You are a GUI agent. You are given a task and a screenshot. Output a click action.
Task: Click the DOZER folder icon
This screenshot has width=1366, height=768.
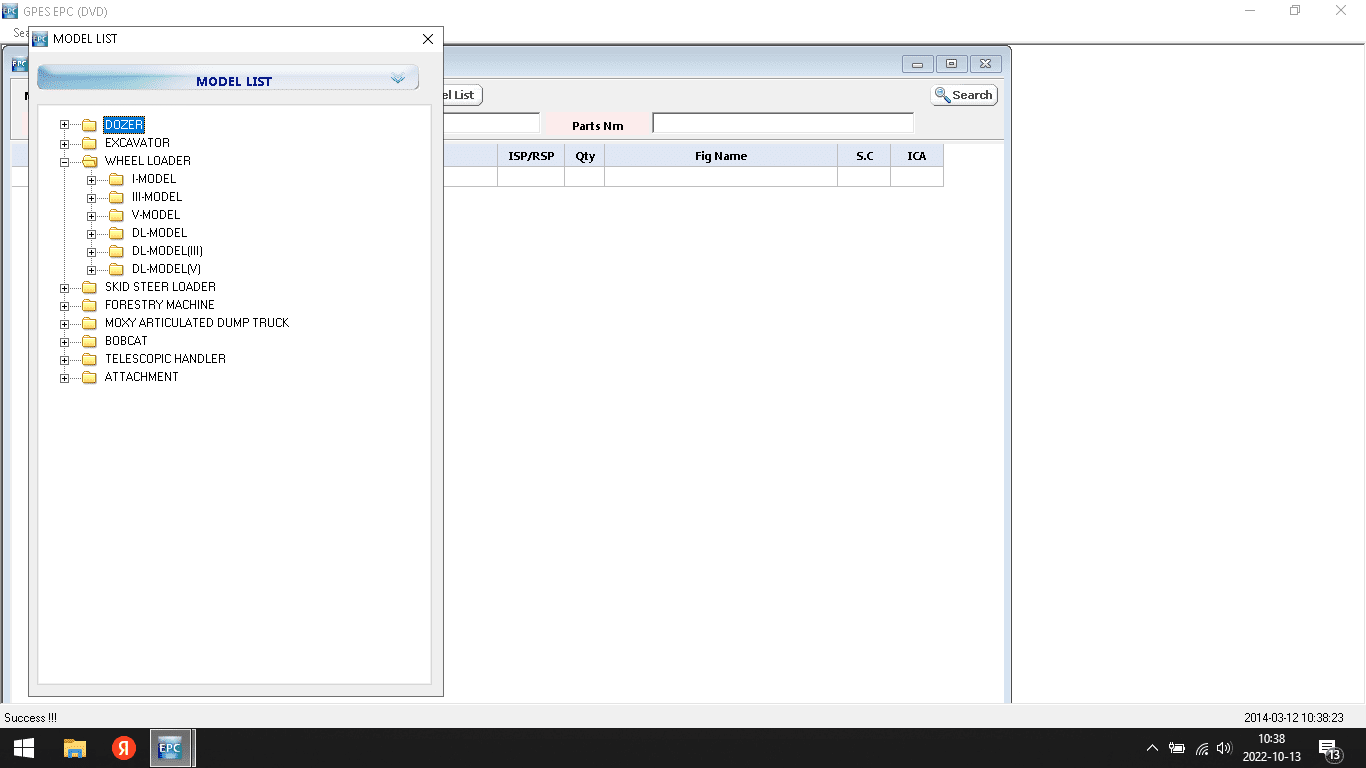89,125
